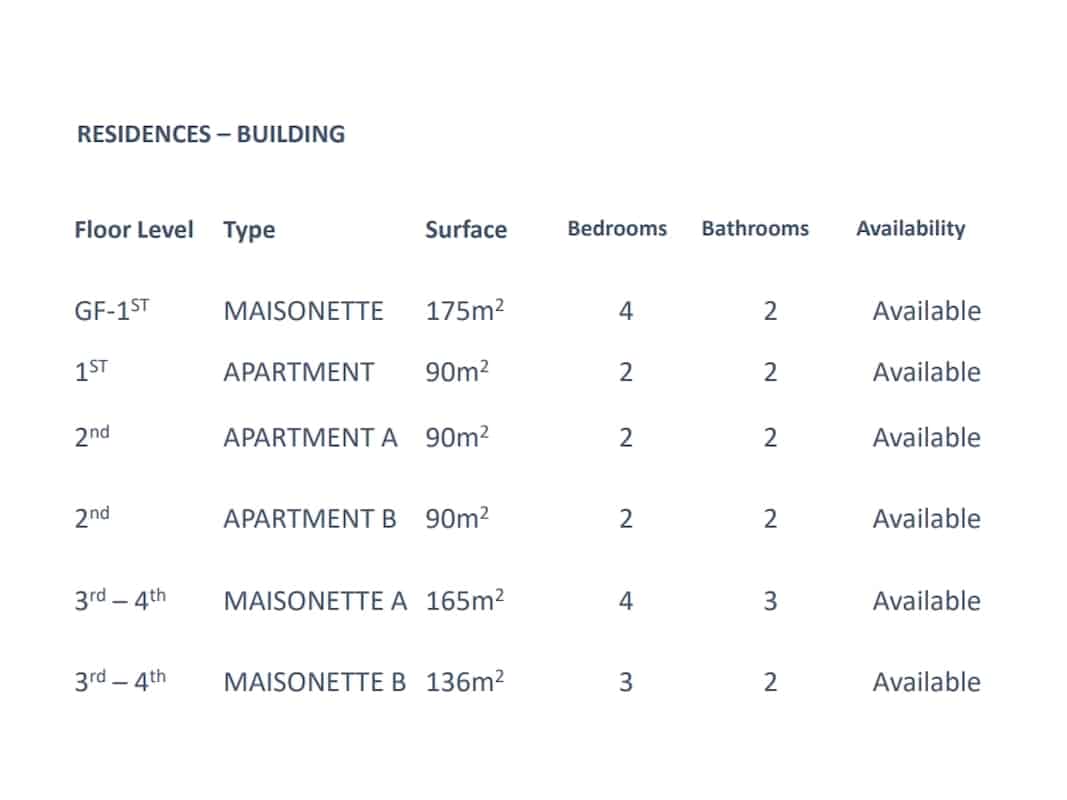Click the MAISONETTE B type cell
The image size is (1067, 800).
314,682
